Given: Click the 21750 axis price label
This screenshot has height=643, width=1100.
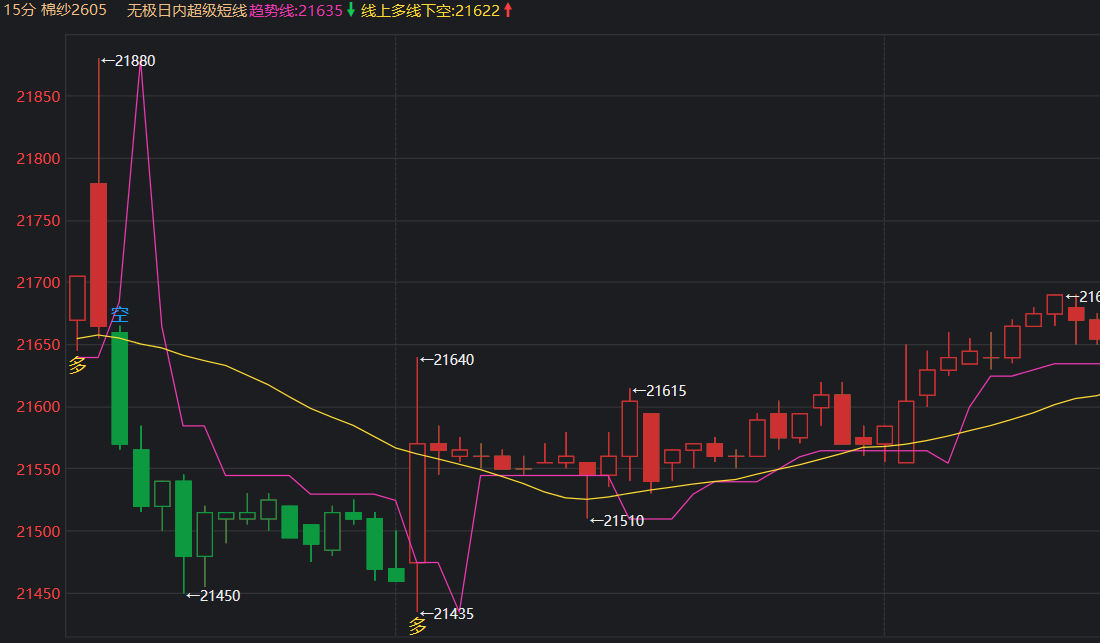Looking at the screenshot, I should [39, 221].
